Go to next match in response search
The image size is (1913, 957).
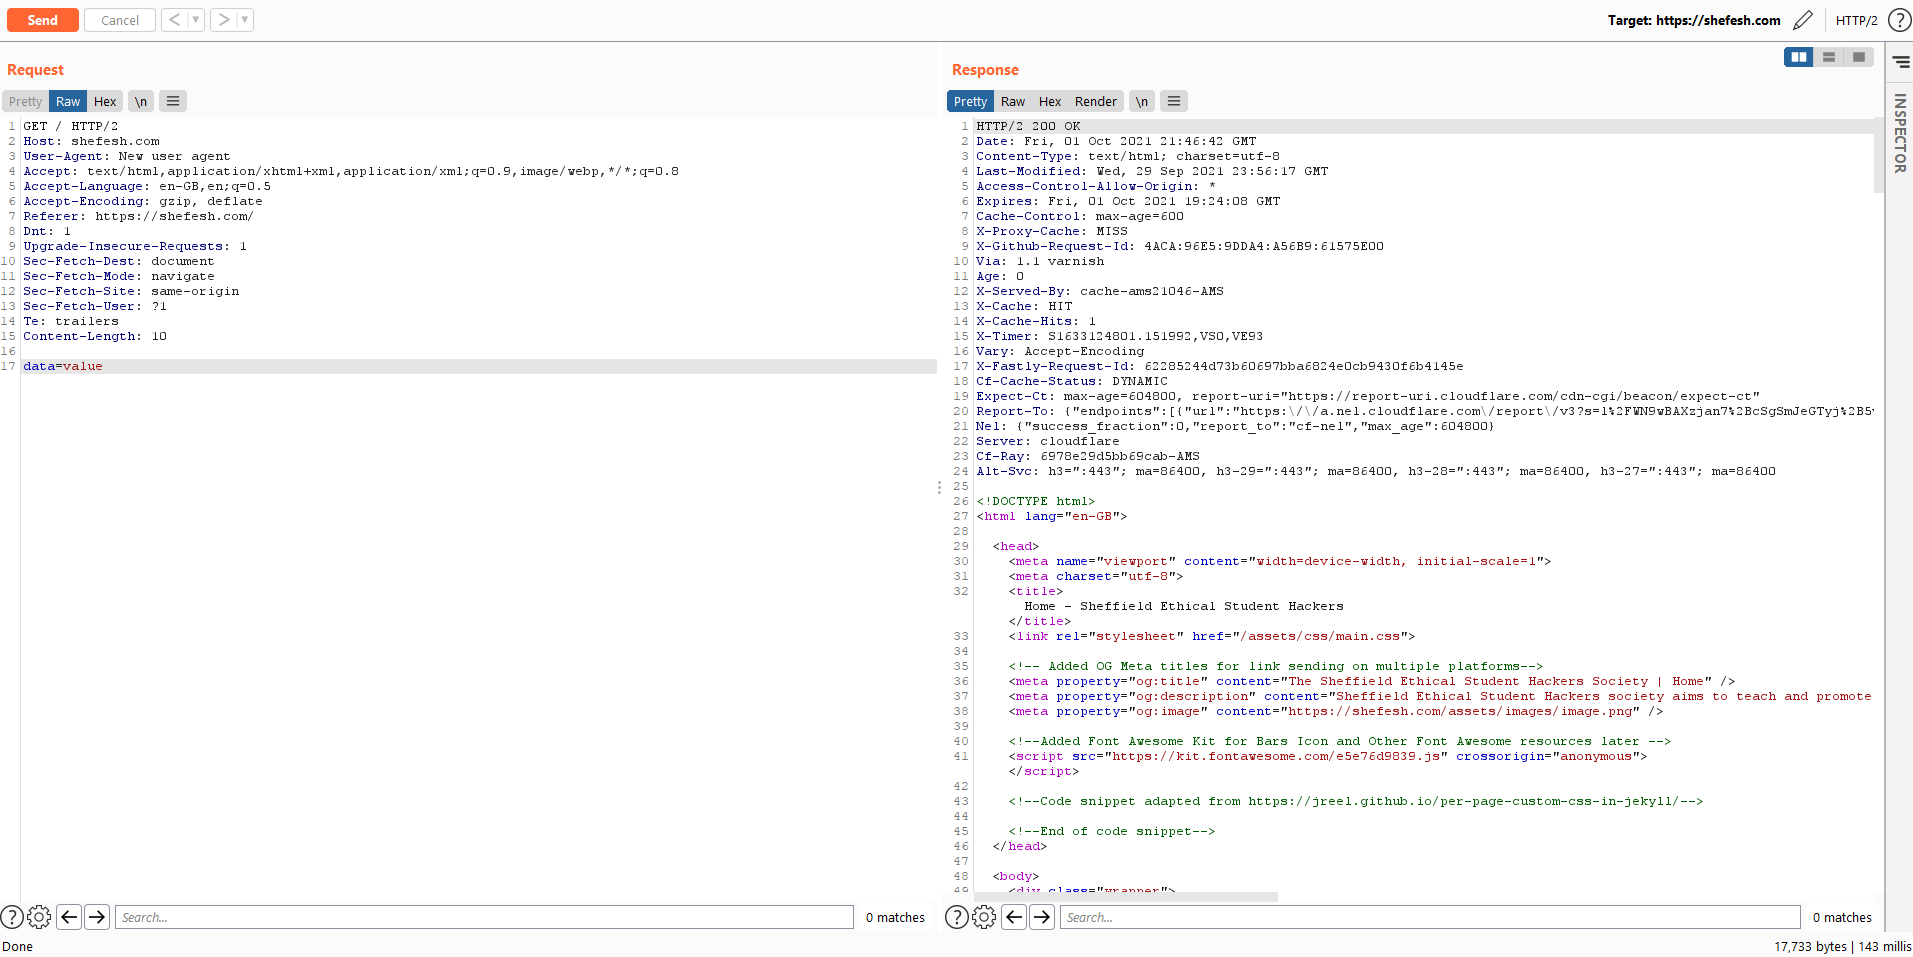[x=1042, y=917]
